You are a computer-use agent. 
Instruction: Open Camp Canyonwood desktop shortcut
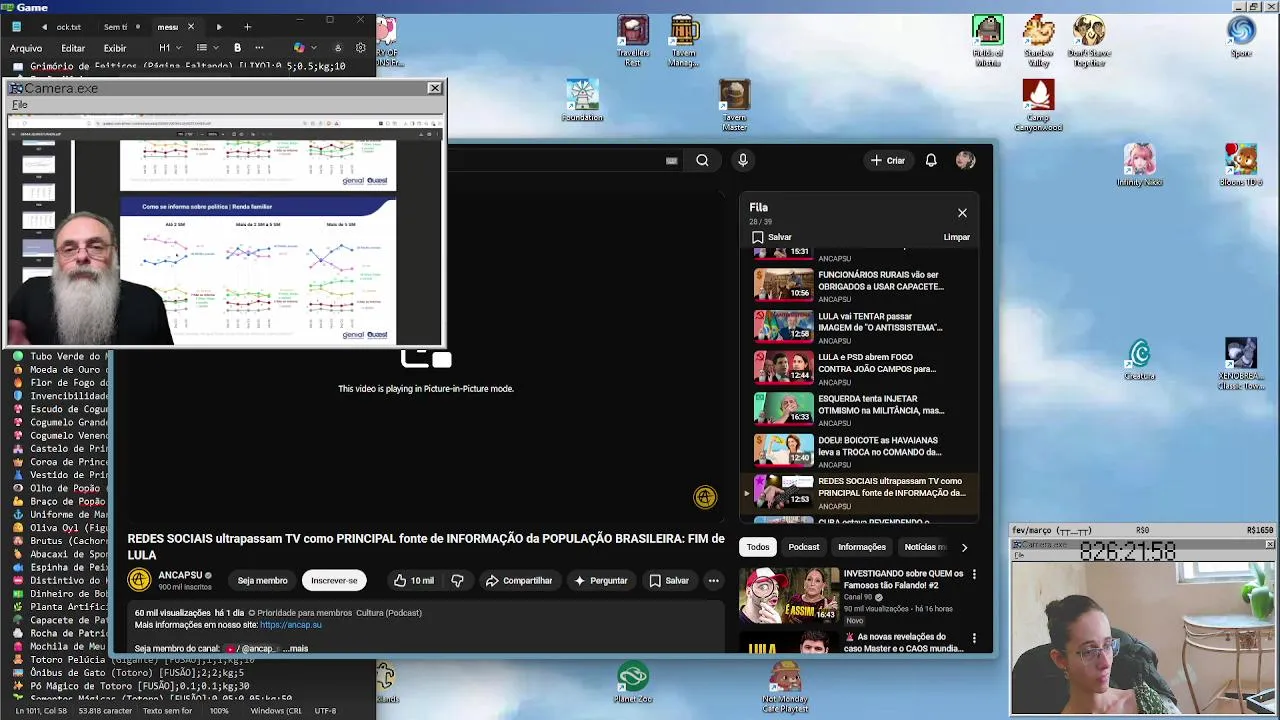pos(1038,105)
